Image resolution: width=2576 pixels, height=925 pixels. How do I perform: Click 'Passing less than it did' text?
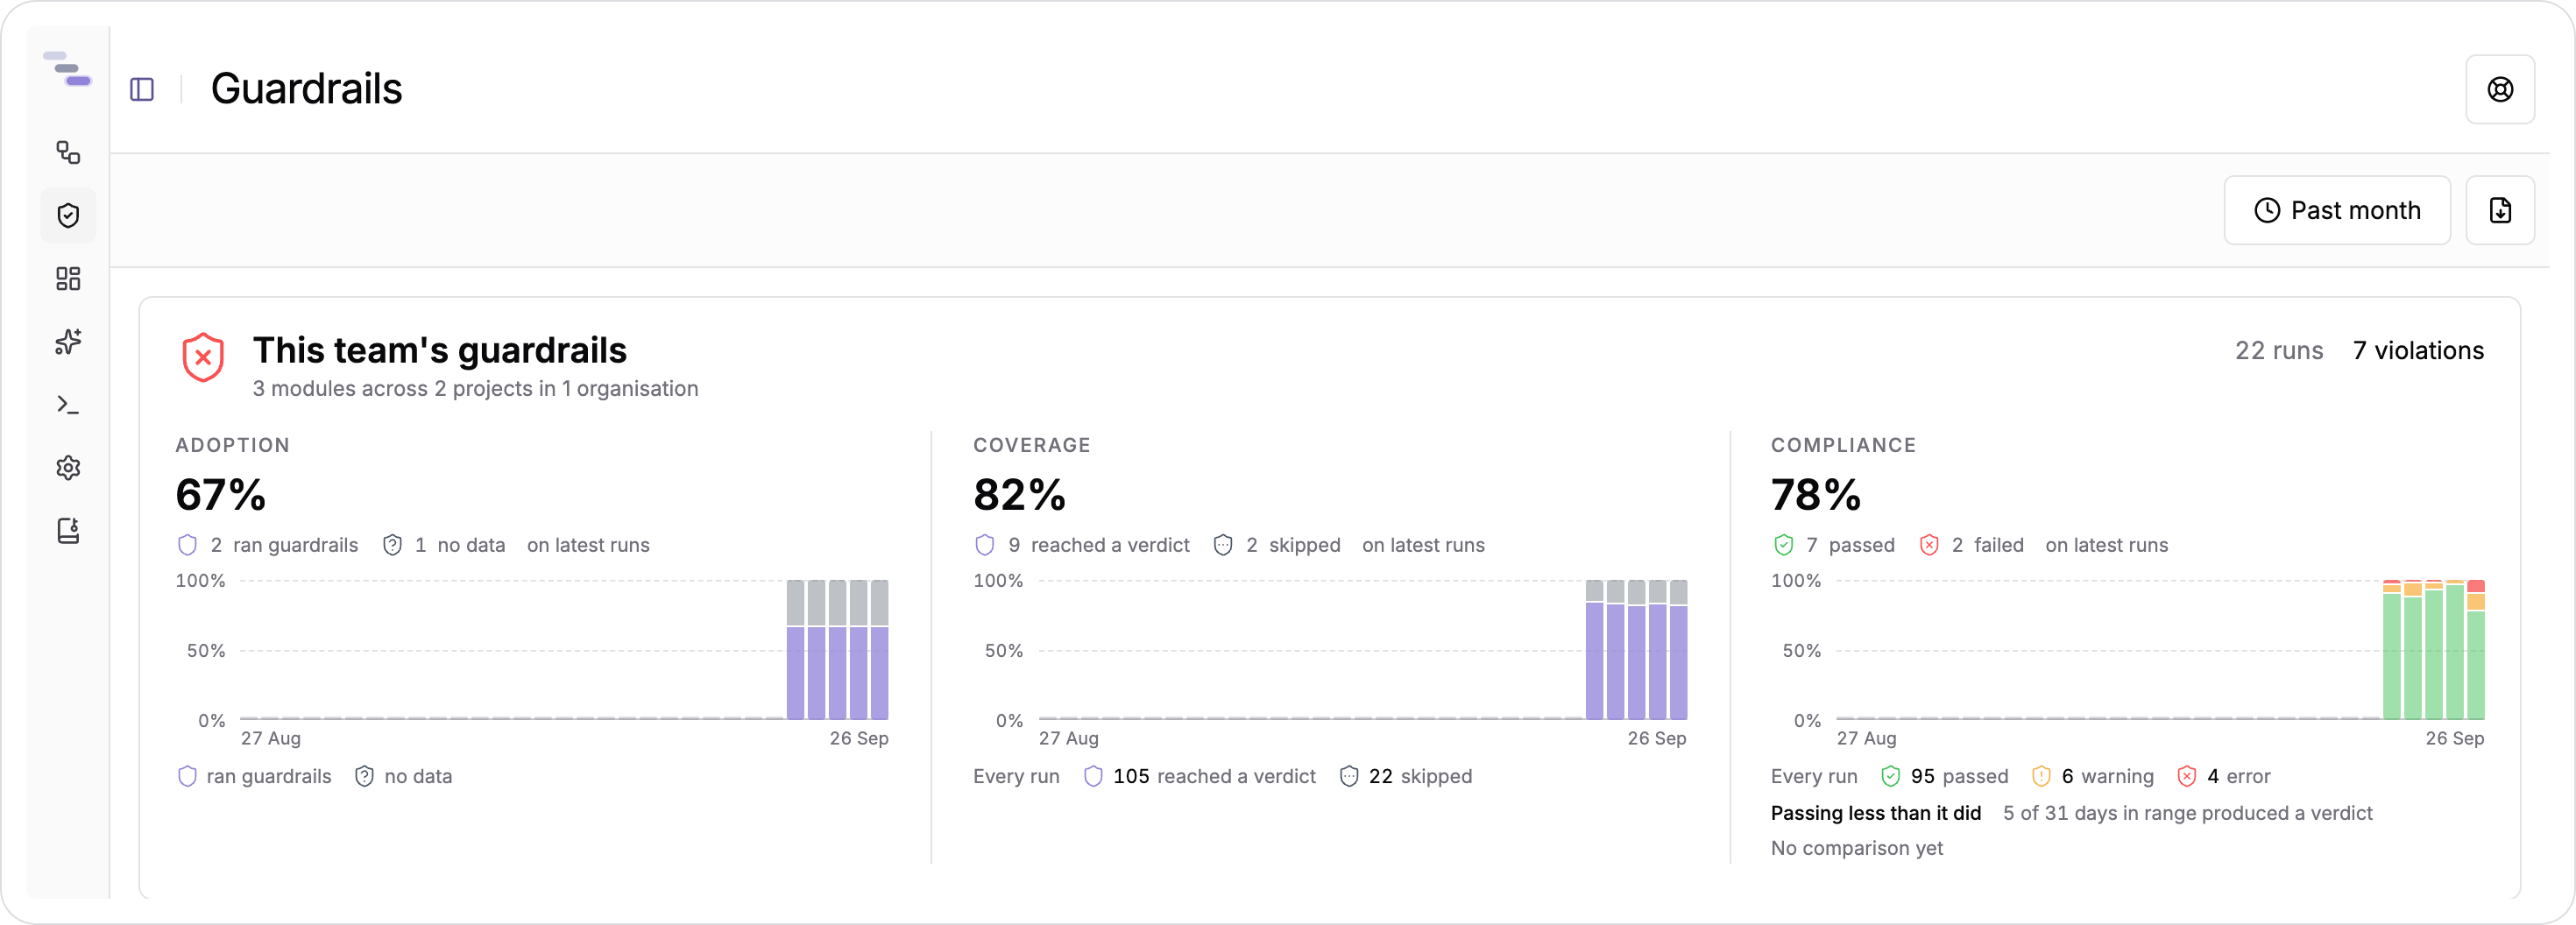point(1875,813)
